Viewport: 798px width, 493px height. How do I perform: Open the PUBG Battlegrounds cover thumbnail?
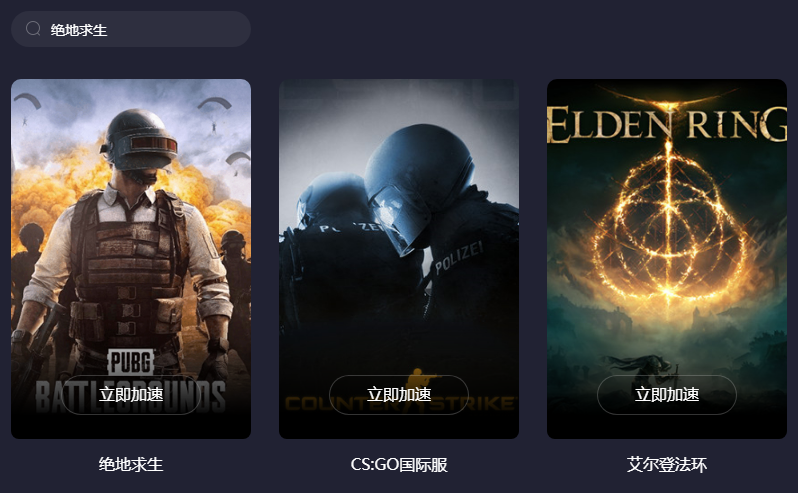[x=131, y=258]
